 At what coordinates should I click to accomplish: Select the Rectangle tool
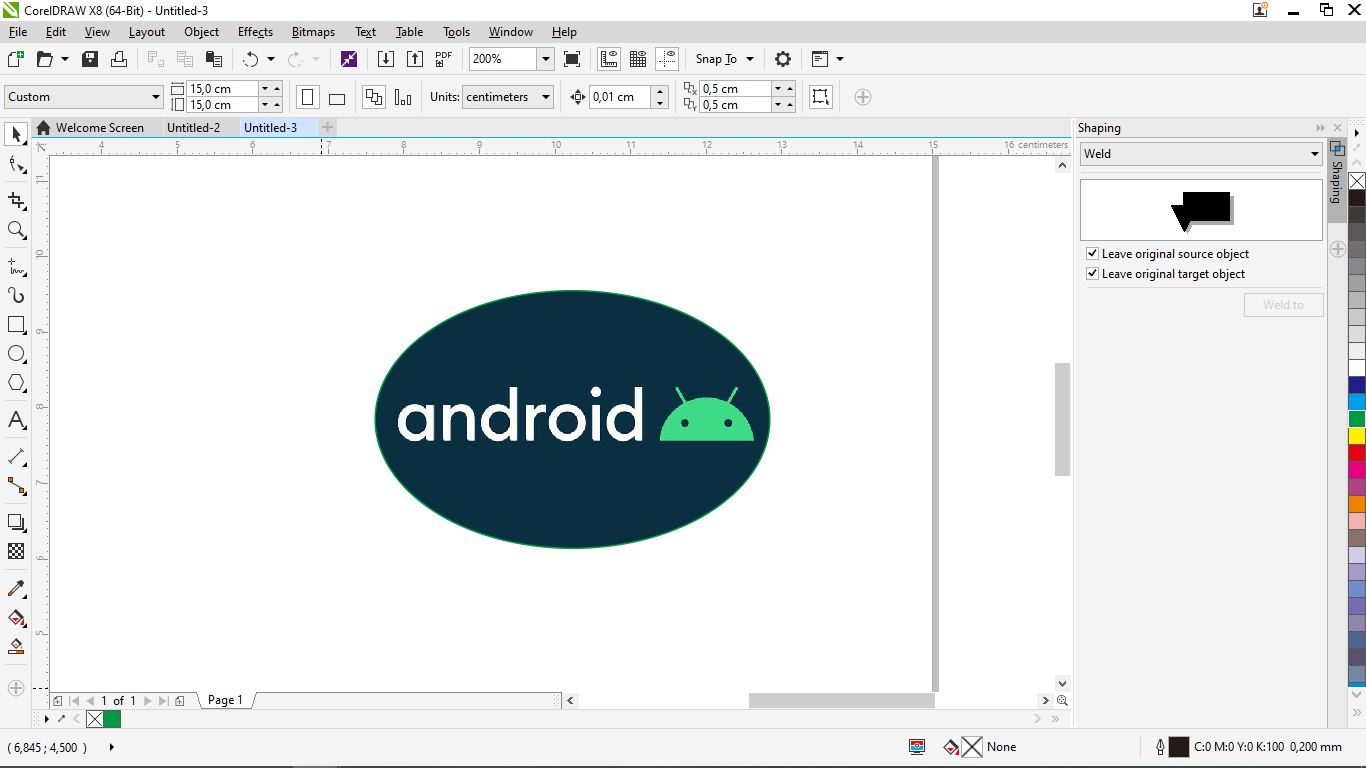pyautogui.click(x=15, y=324)
